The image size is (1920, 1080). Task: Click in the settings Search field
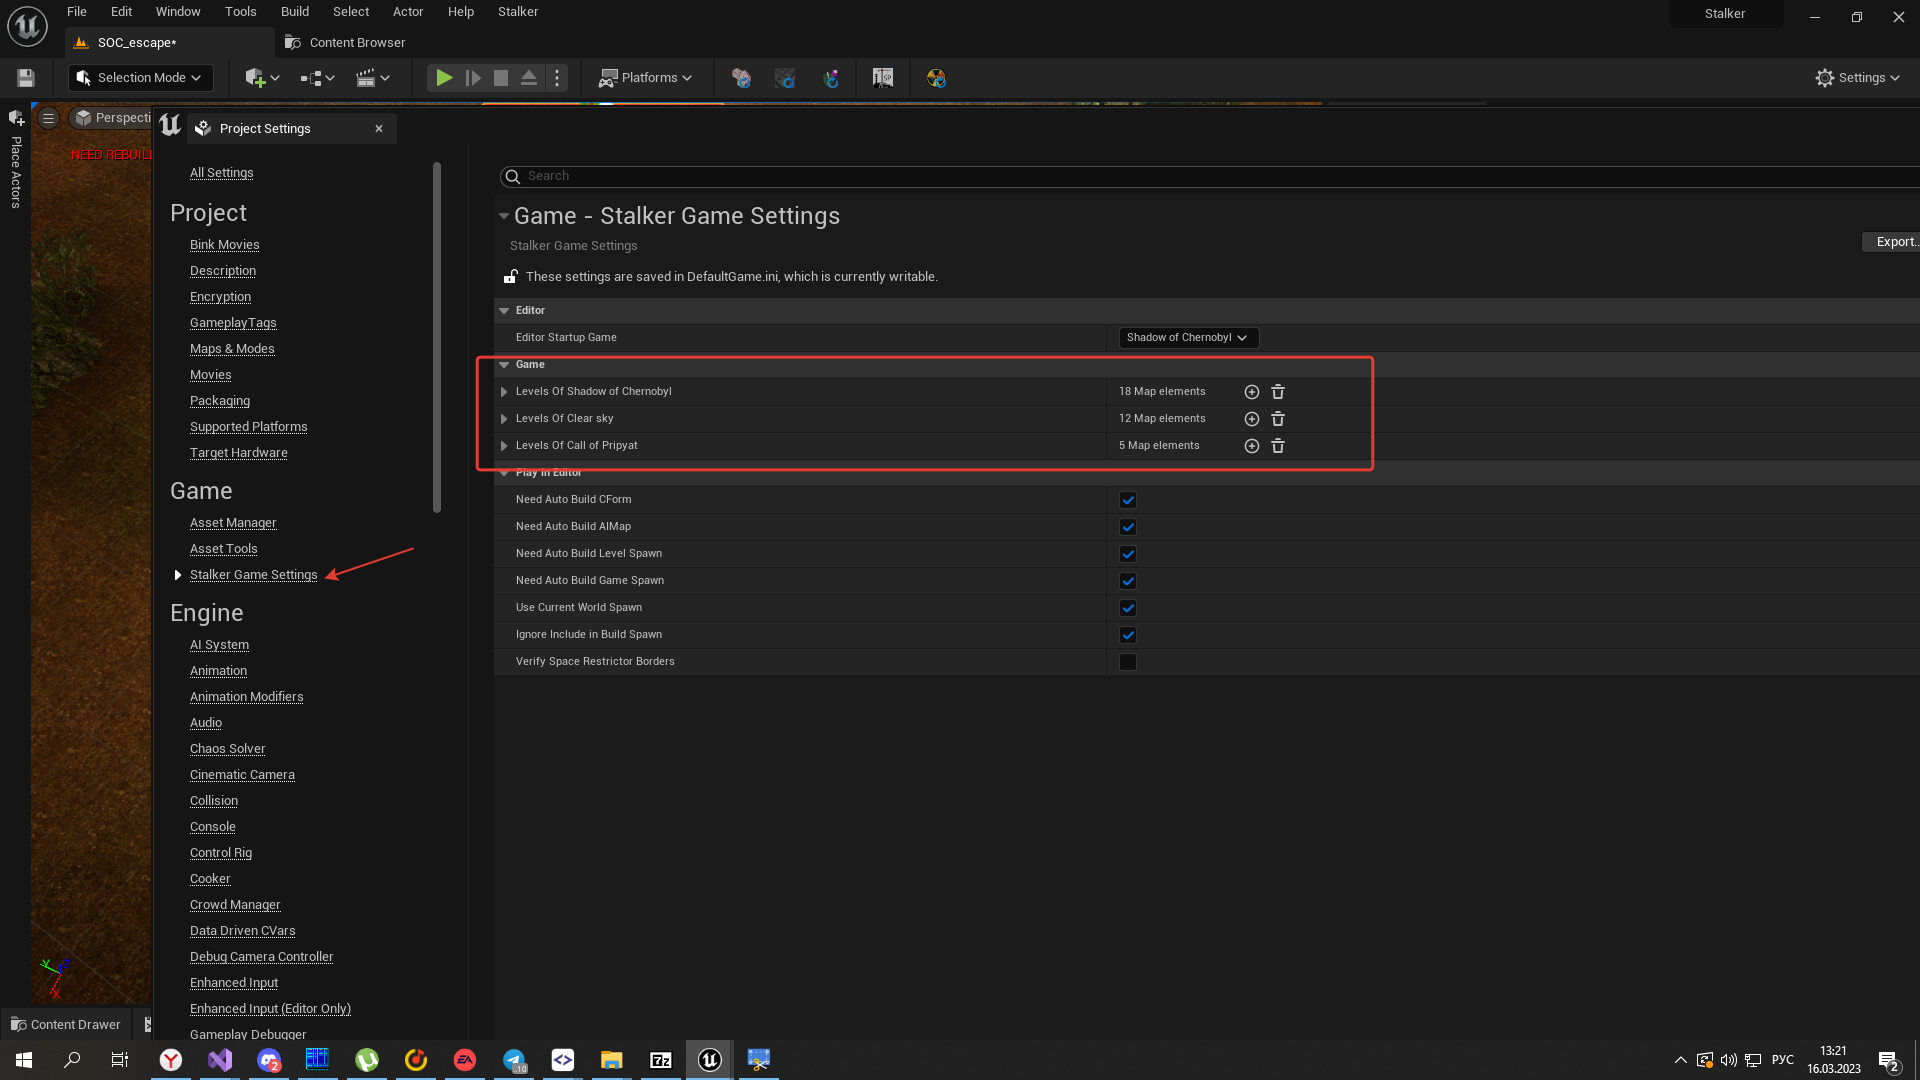[x=1210, y=176]
